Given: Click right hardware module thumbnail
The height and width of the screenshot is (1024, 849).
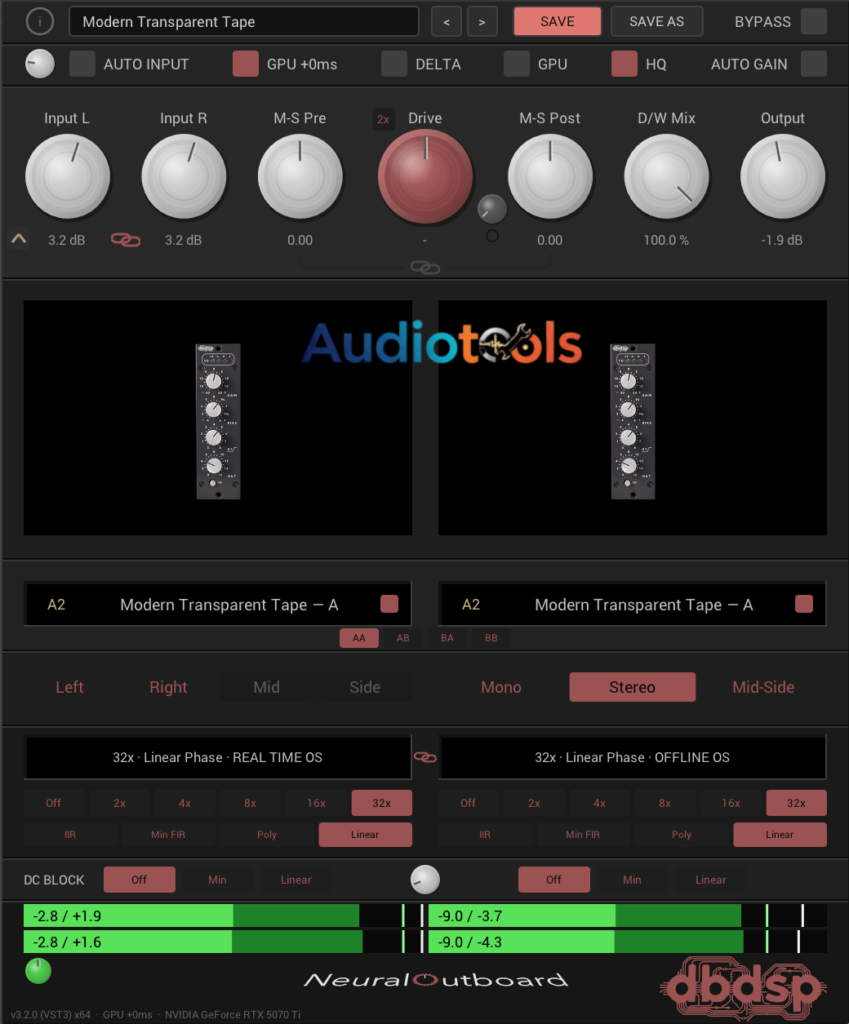Looking at the screenshot, I should coord(633,421).
